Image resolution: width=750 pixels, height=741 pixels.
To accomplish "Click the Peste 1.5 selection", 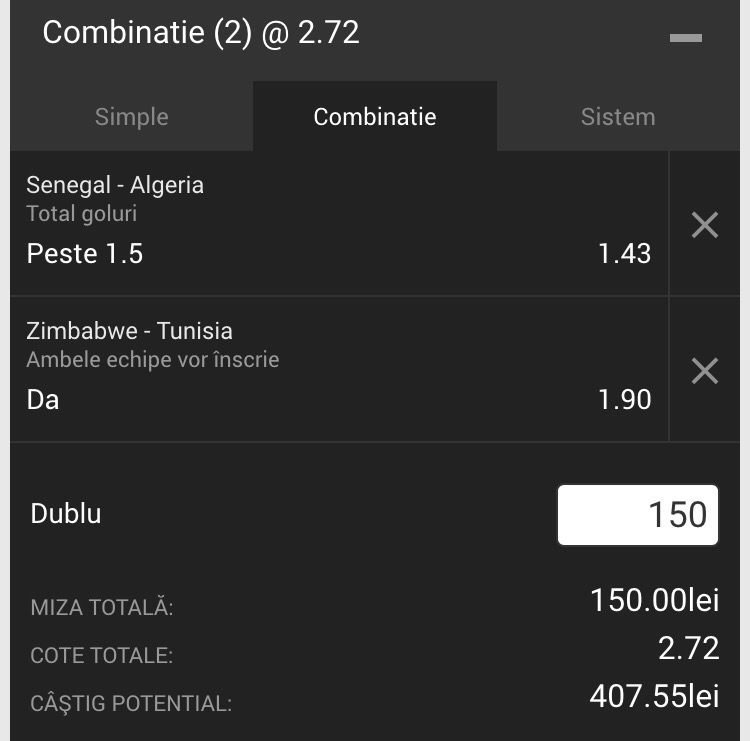I will (85, 253).
